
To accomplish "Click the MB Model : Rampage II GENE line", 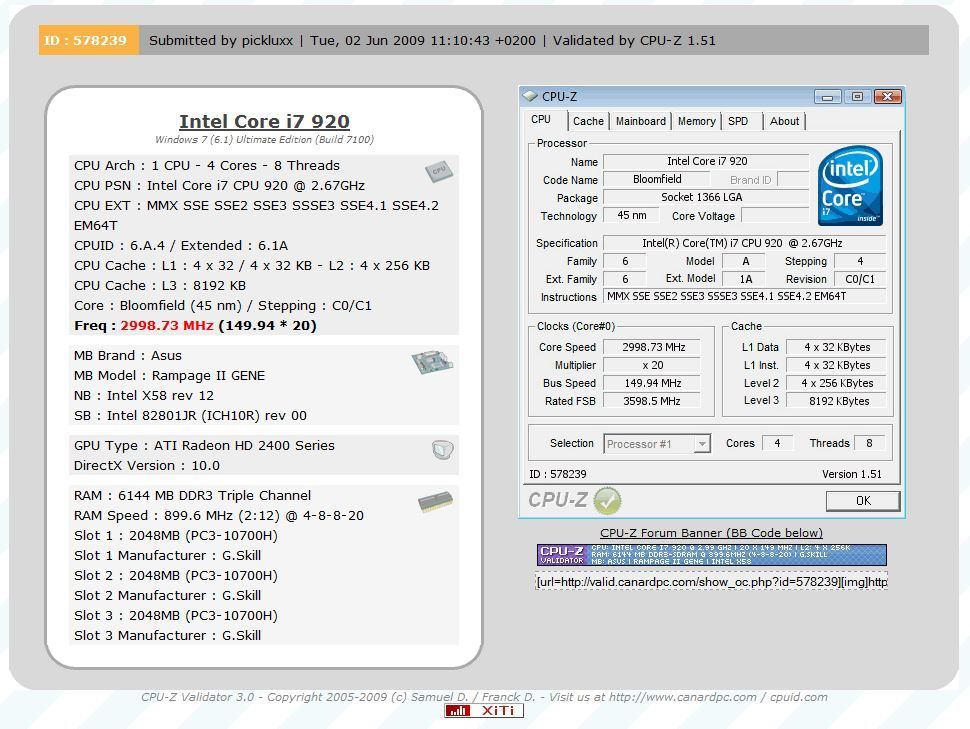I will (169, 376).
